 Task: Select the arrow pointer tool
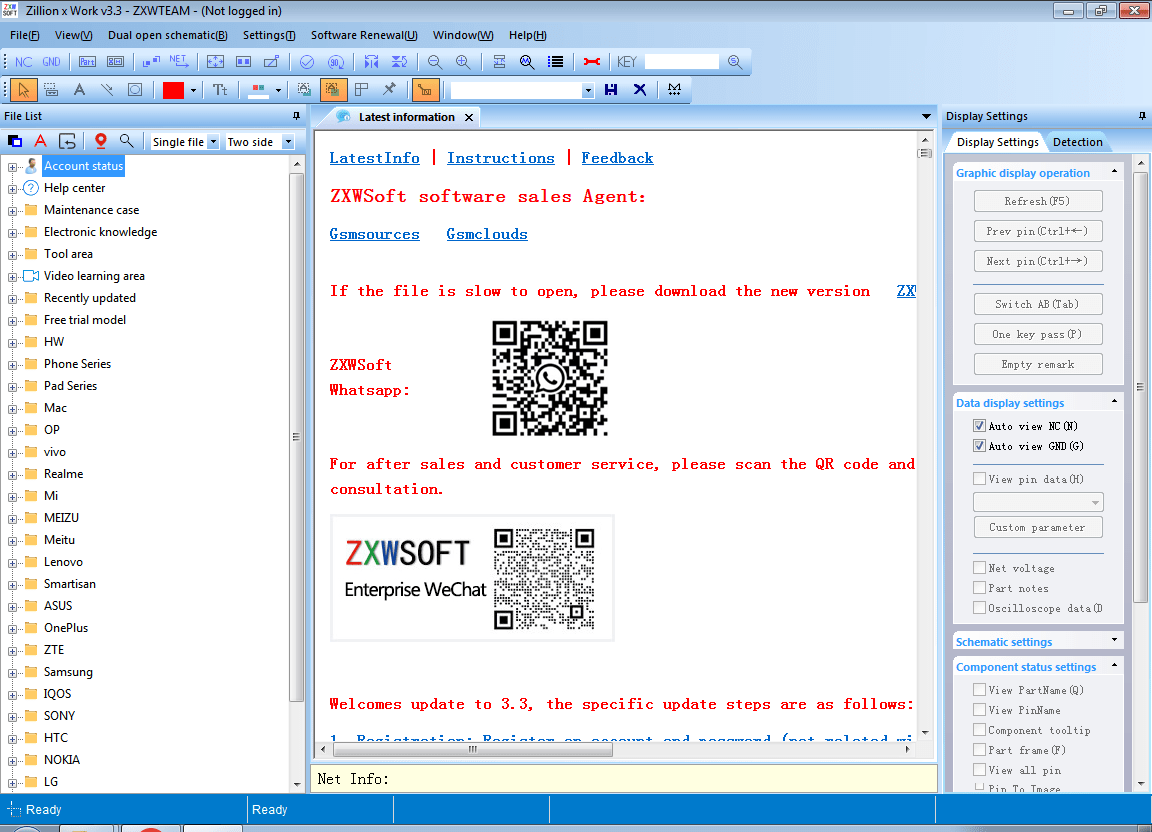(x=24, y=90)
